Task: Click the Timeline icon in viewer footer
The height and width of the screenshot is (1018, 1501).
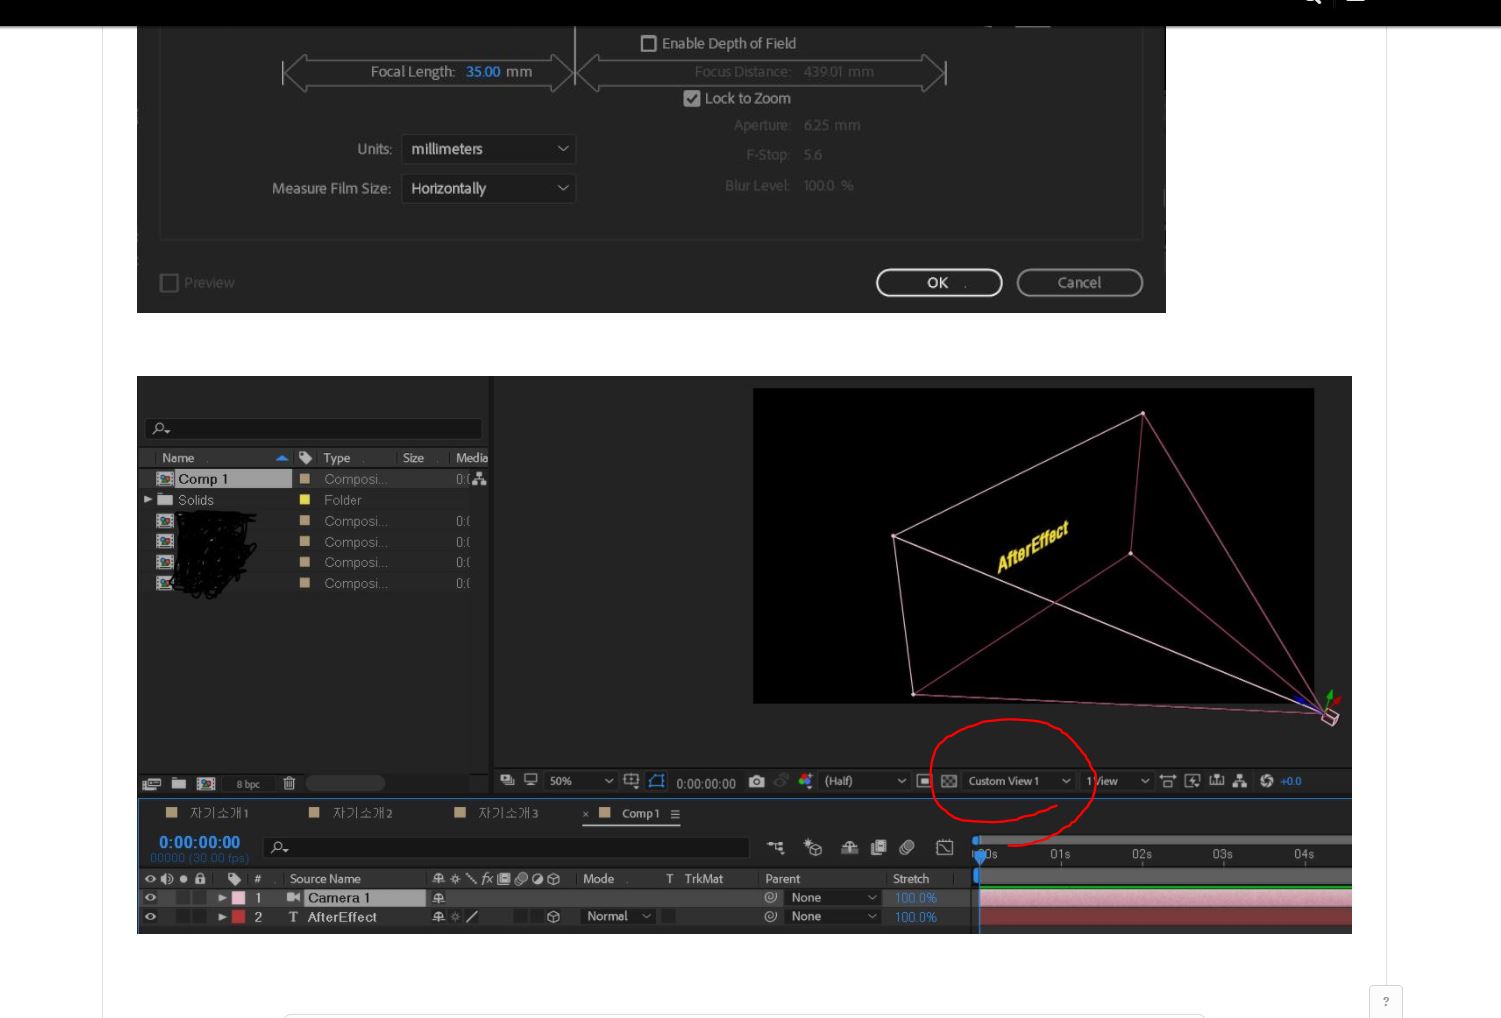Action: (x=1216, y=781)
